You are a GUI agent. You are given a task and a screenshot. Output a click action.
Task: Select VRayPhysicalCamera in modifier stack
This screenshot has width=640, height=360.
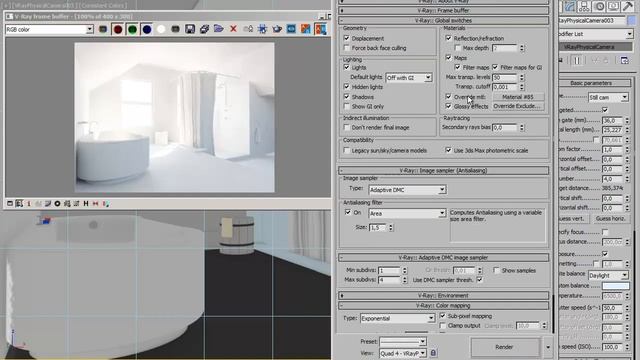[595, 47]
